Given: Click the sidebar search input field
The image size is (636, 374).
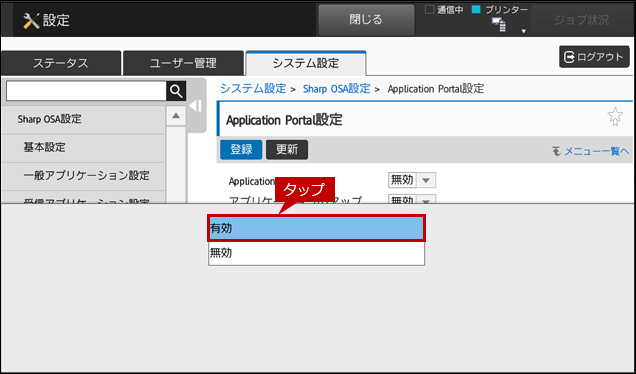Looking at the screenshot, I should [x=86, y=91].
